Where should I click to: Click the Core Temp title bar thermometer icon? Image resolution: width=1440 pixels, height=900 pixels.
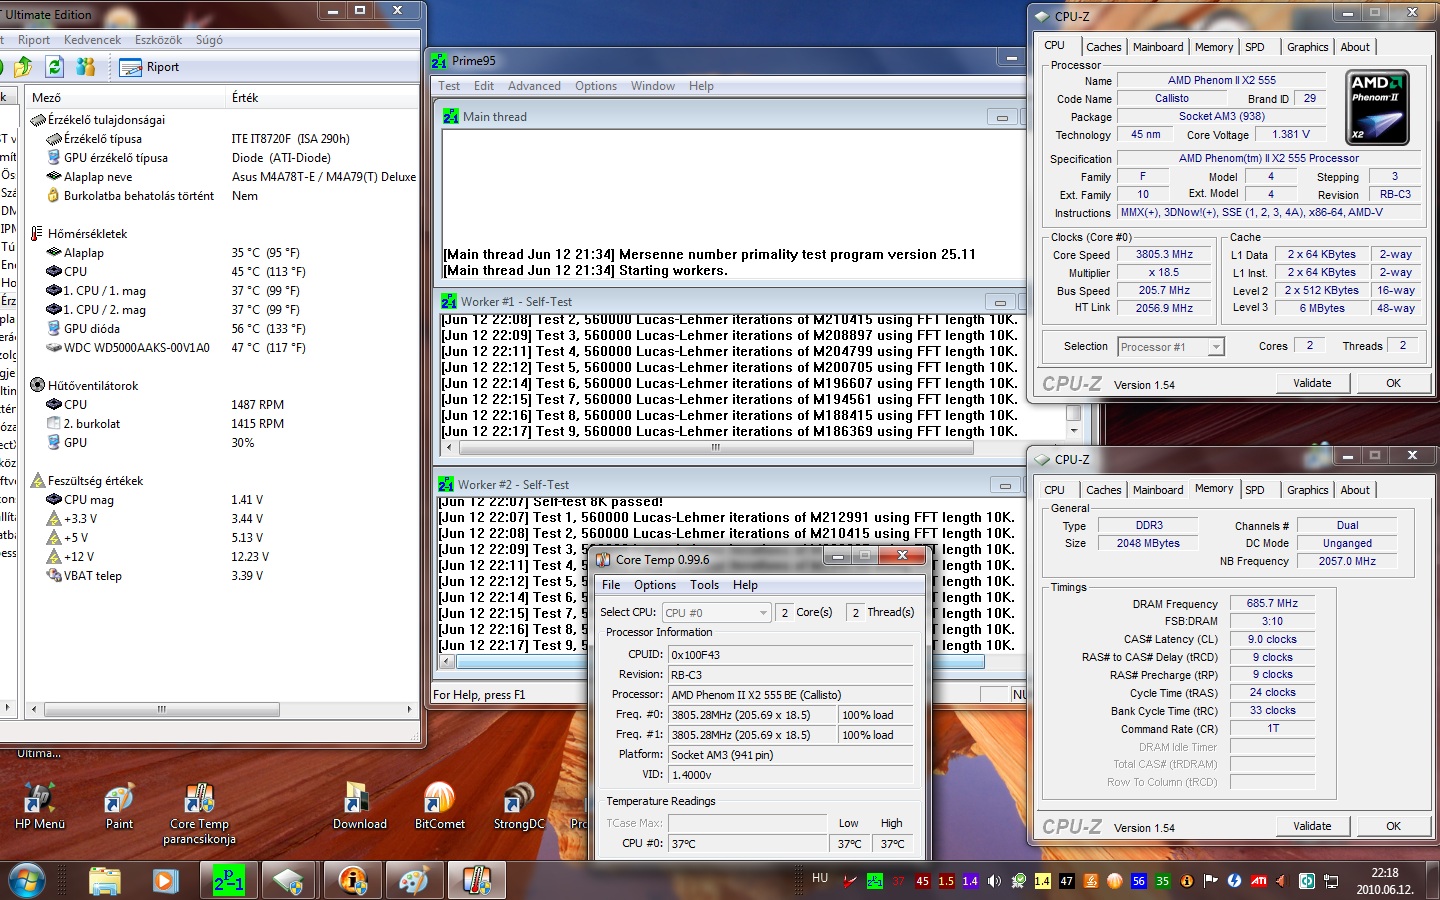[x=603, y=559]
